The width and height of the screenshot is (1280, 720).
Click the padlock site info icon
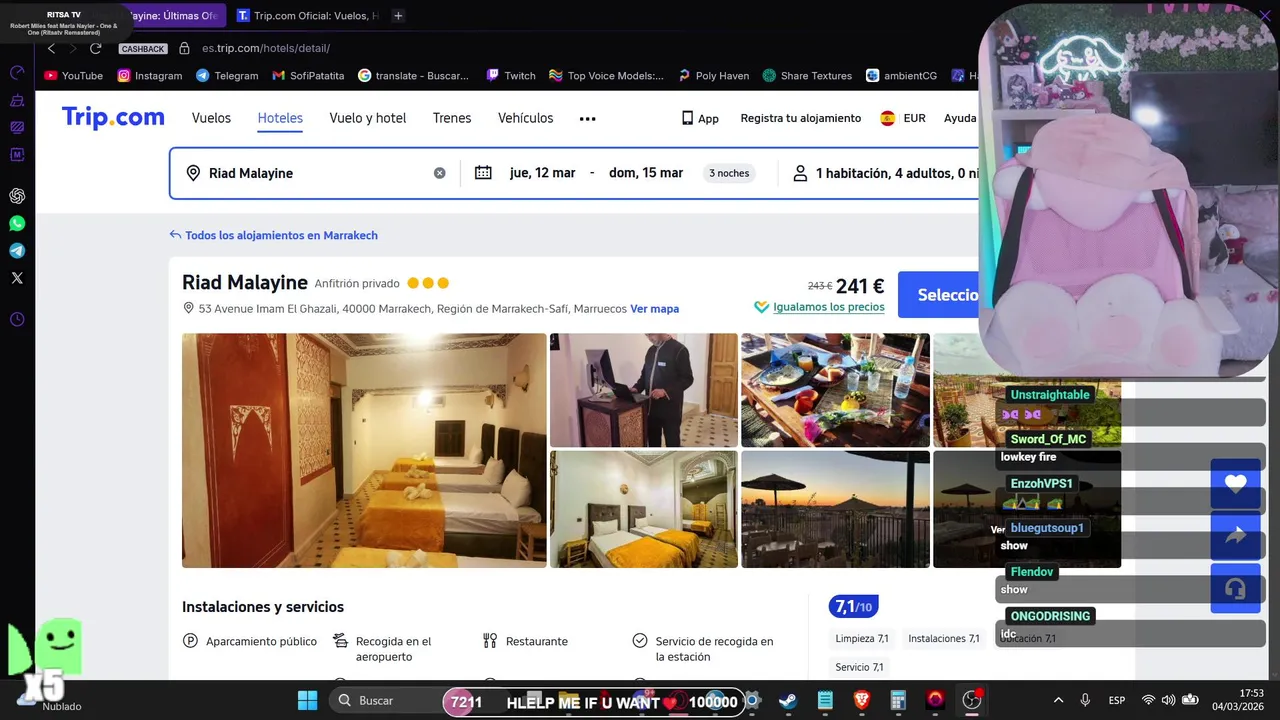(x=184, y=48)
